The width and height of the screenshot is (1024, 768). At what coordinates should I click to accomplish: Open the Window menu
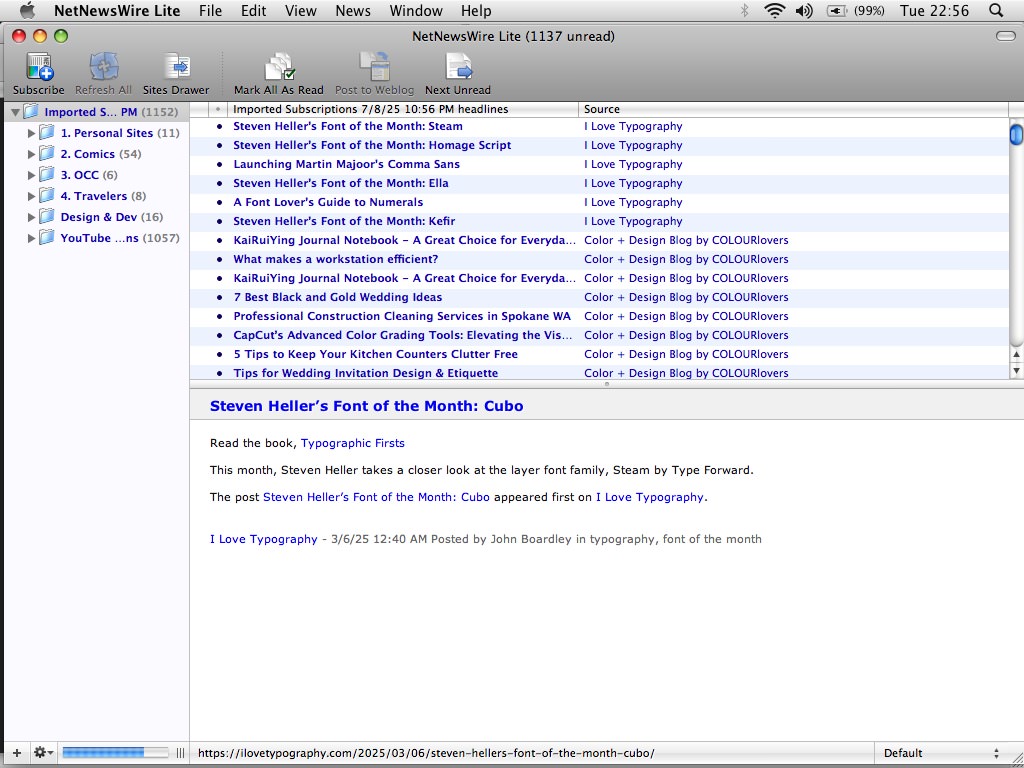(x=416, y=10)
